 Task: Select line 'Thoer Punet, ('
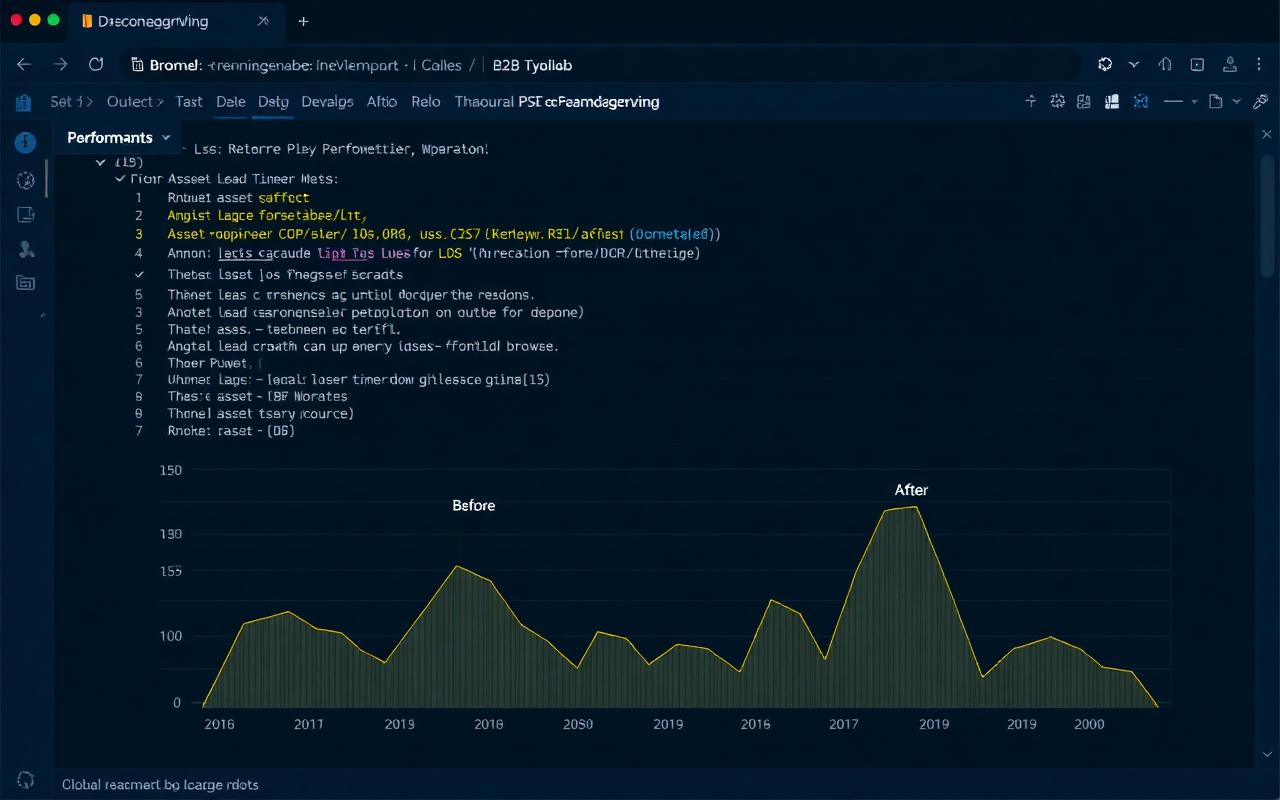(x=214, y=363)
